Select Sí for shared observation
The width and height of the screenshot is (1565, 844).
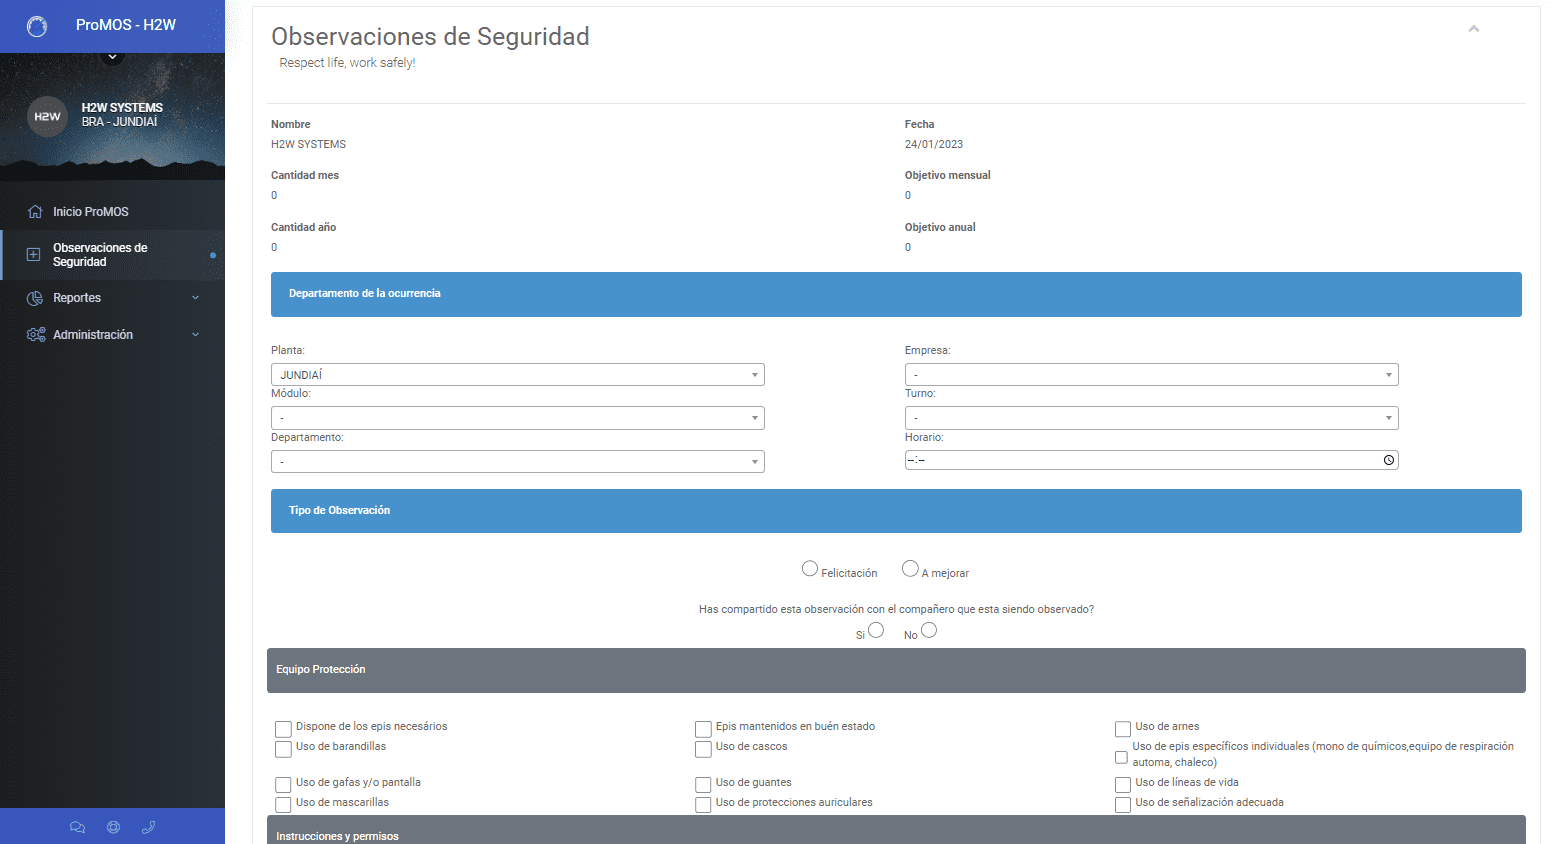(x=876, y=630)
